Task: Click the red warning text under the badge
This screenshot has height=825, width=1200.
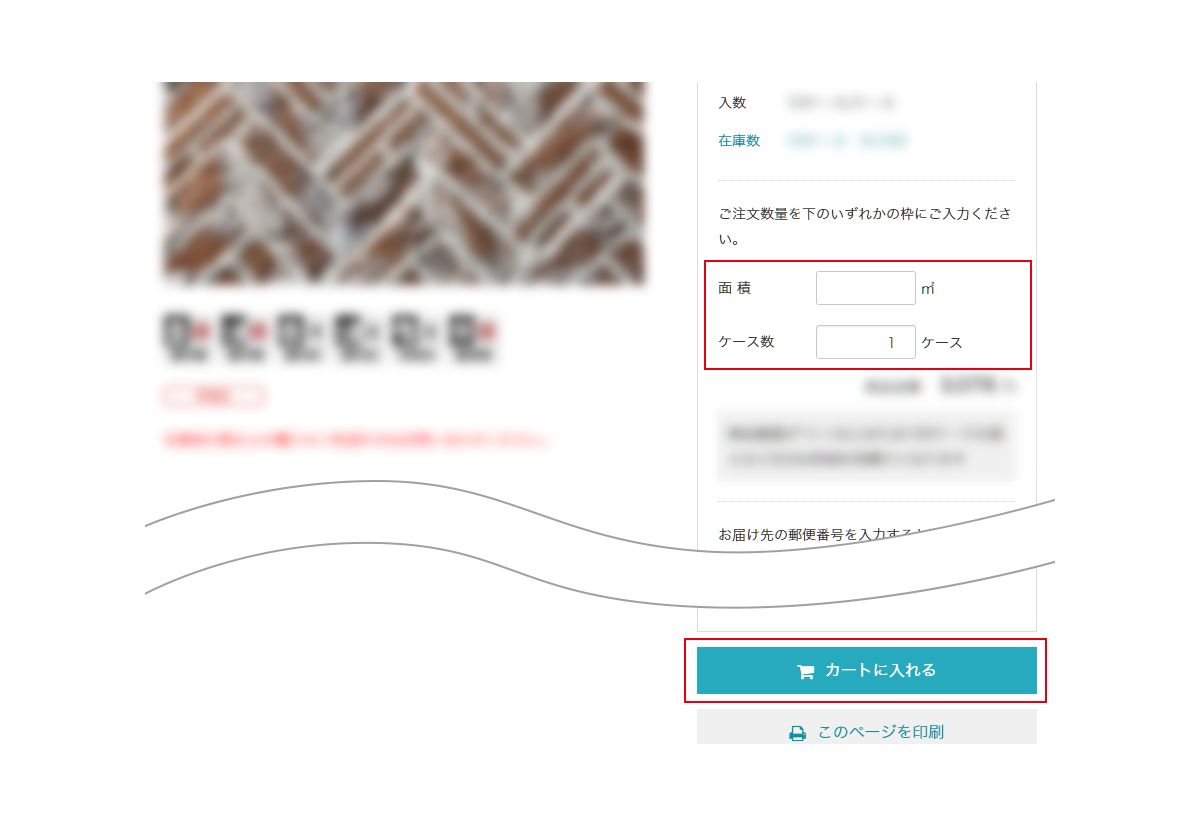Action: (x=355, y=440)
